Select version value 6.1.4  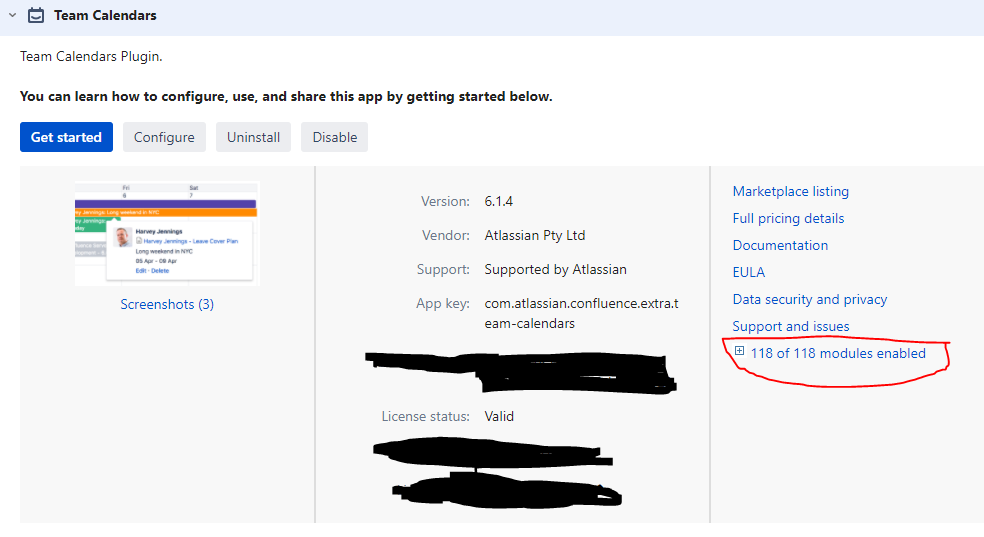click(x=498, y=201)
